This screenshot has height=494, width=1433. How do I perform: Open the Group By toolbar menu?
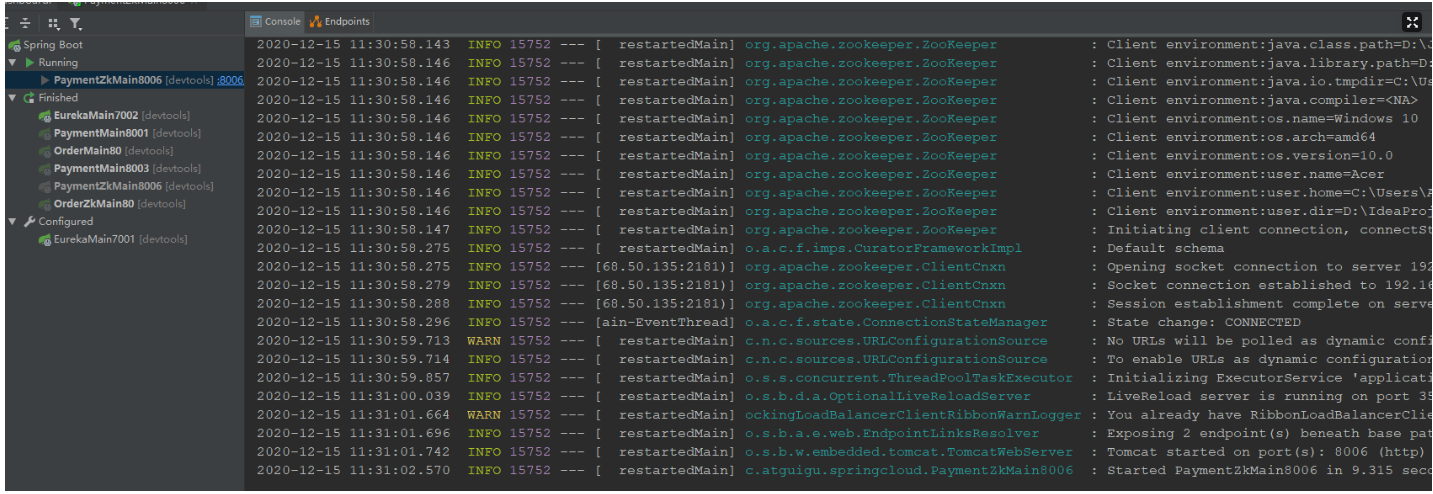tap(53, 23)
